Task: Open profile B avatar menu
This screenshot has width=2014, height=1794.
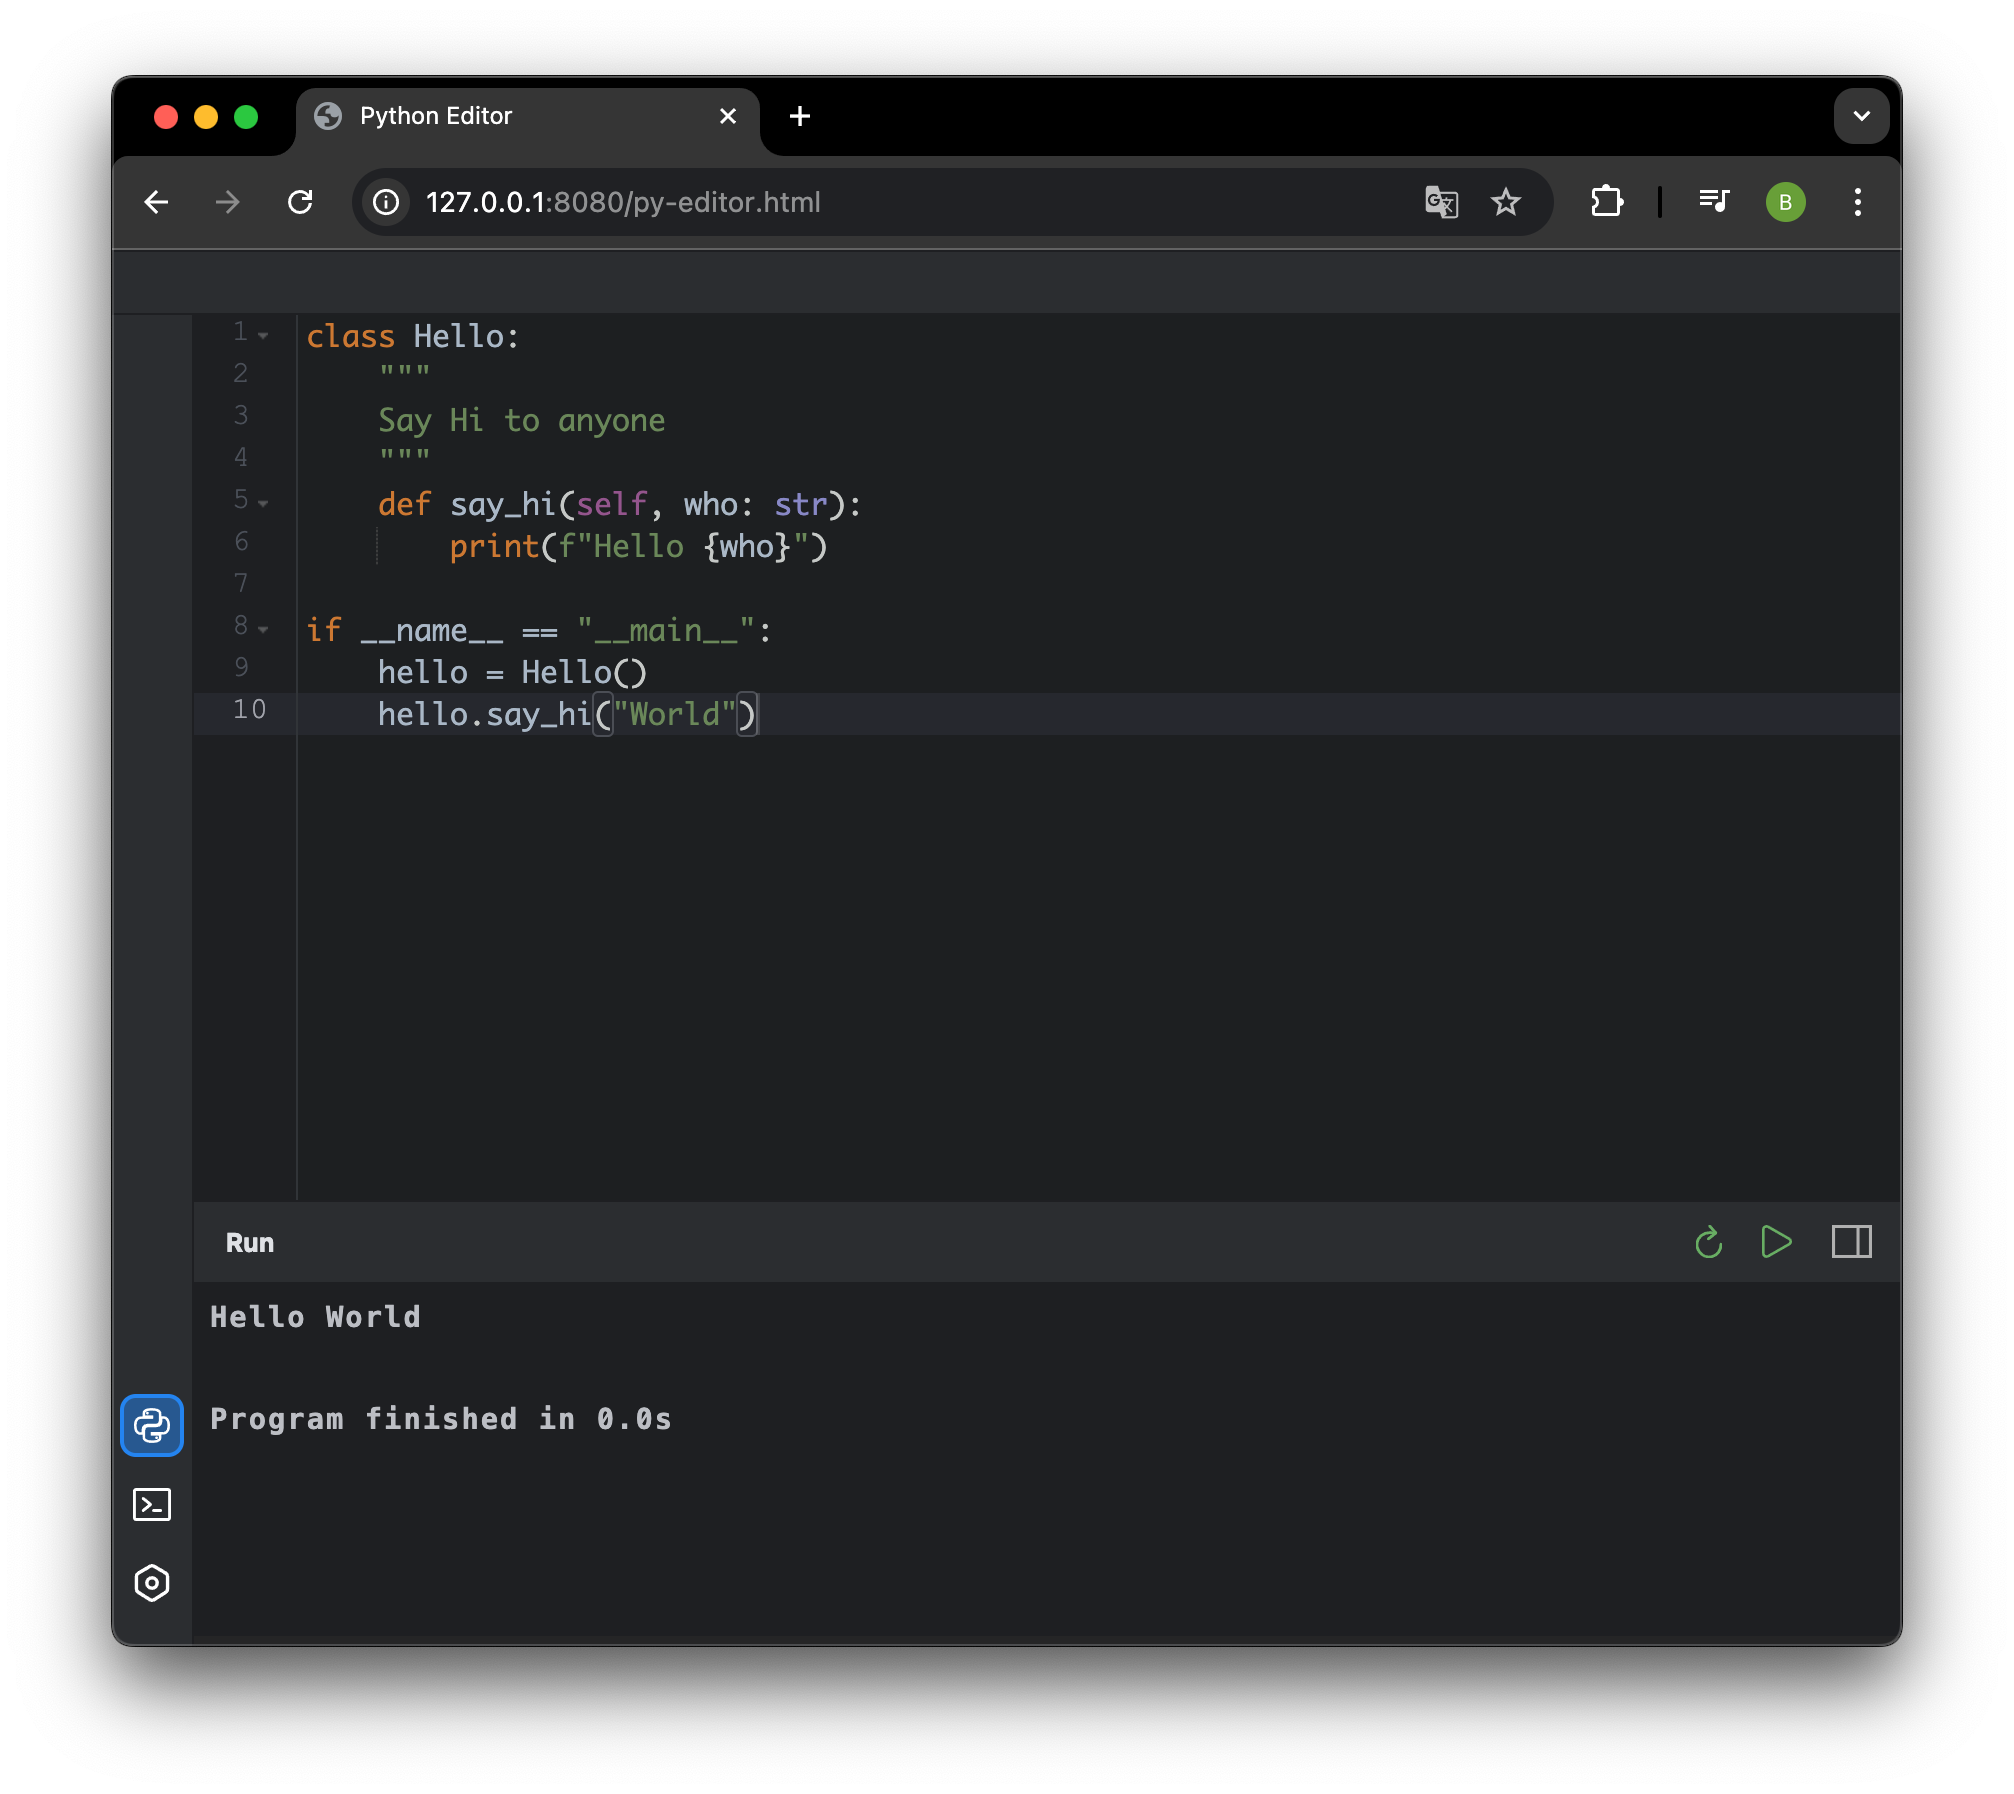Action: 1786,202
